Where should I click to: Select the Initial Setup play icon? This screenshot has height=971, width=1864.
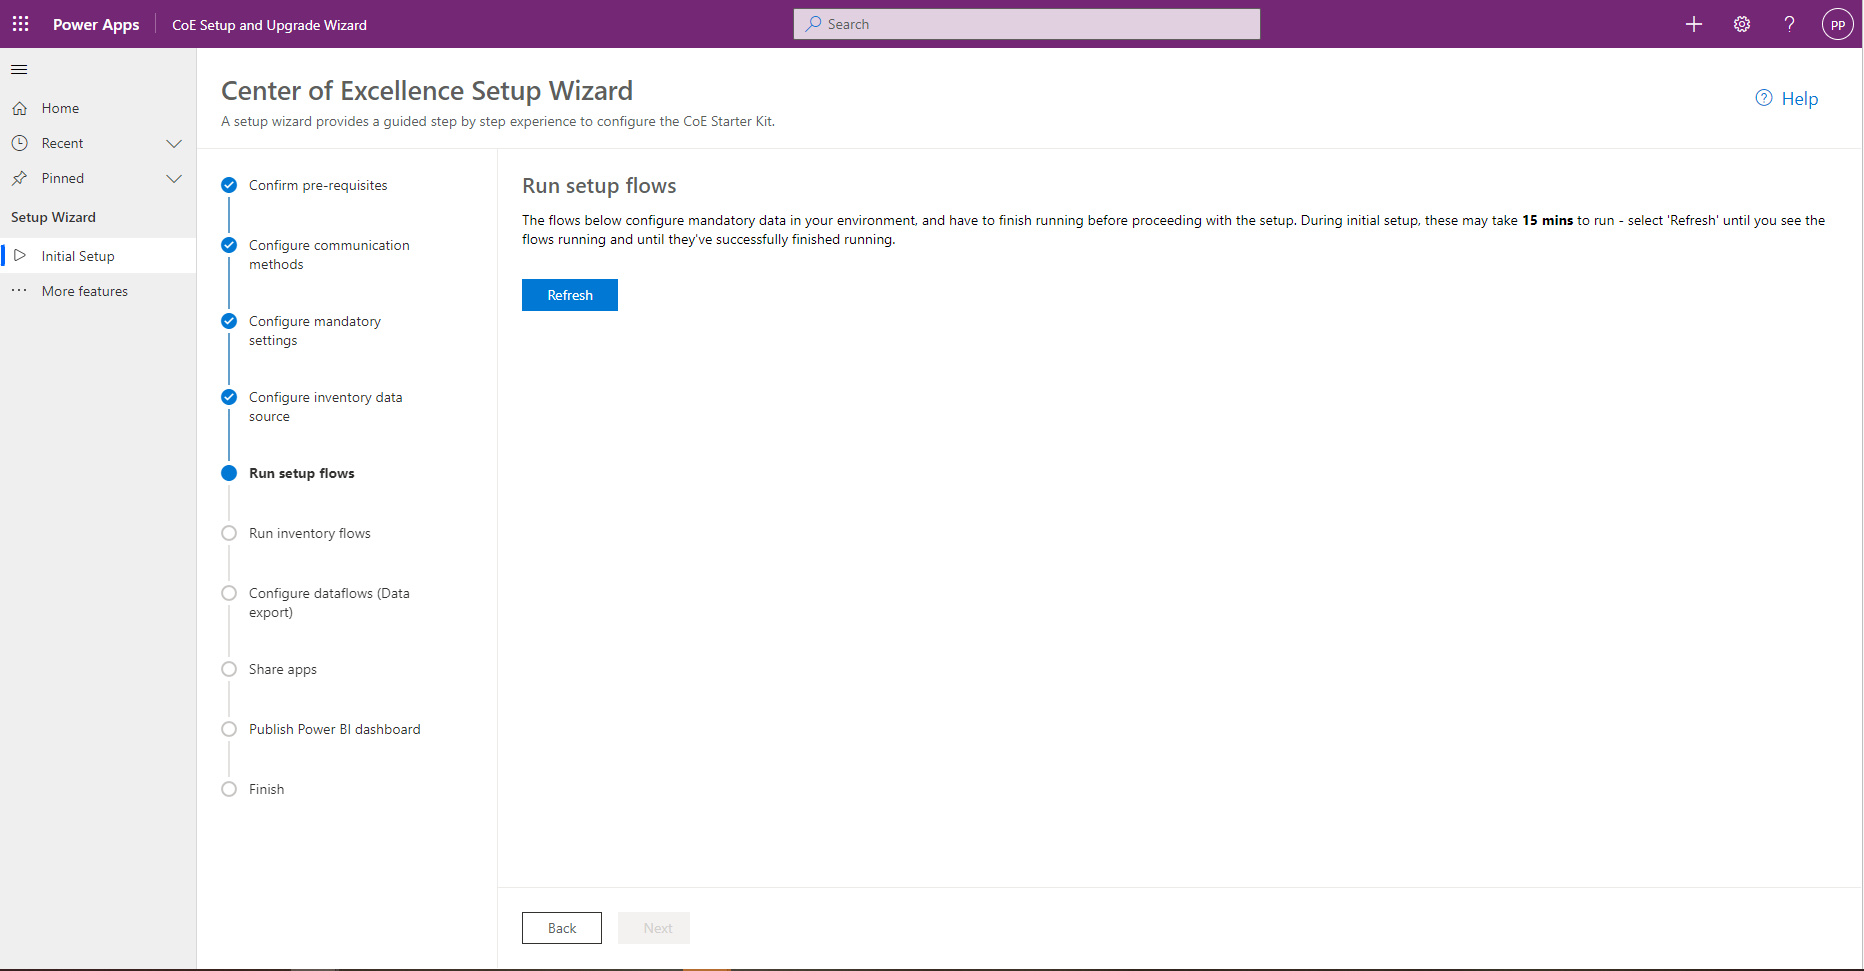21,255
